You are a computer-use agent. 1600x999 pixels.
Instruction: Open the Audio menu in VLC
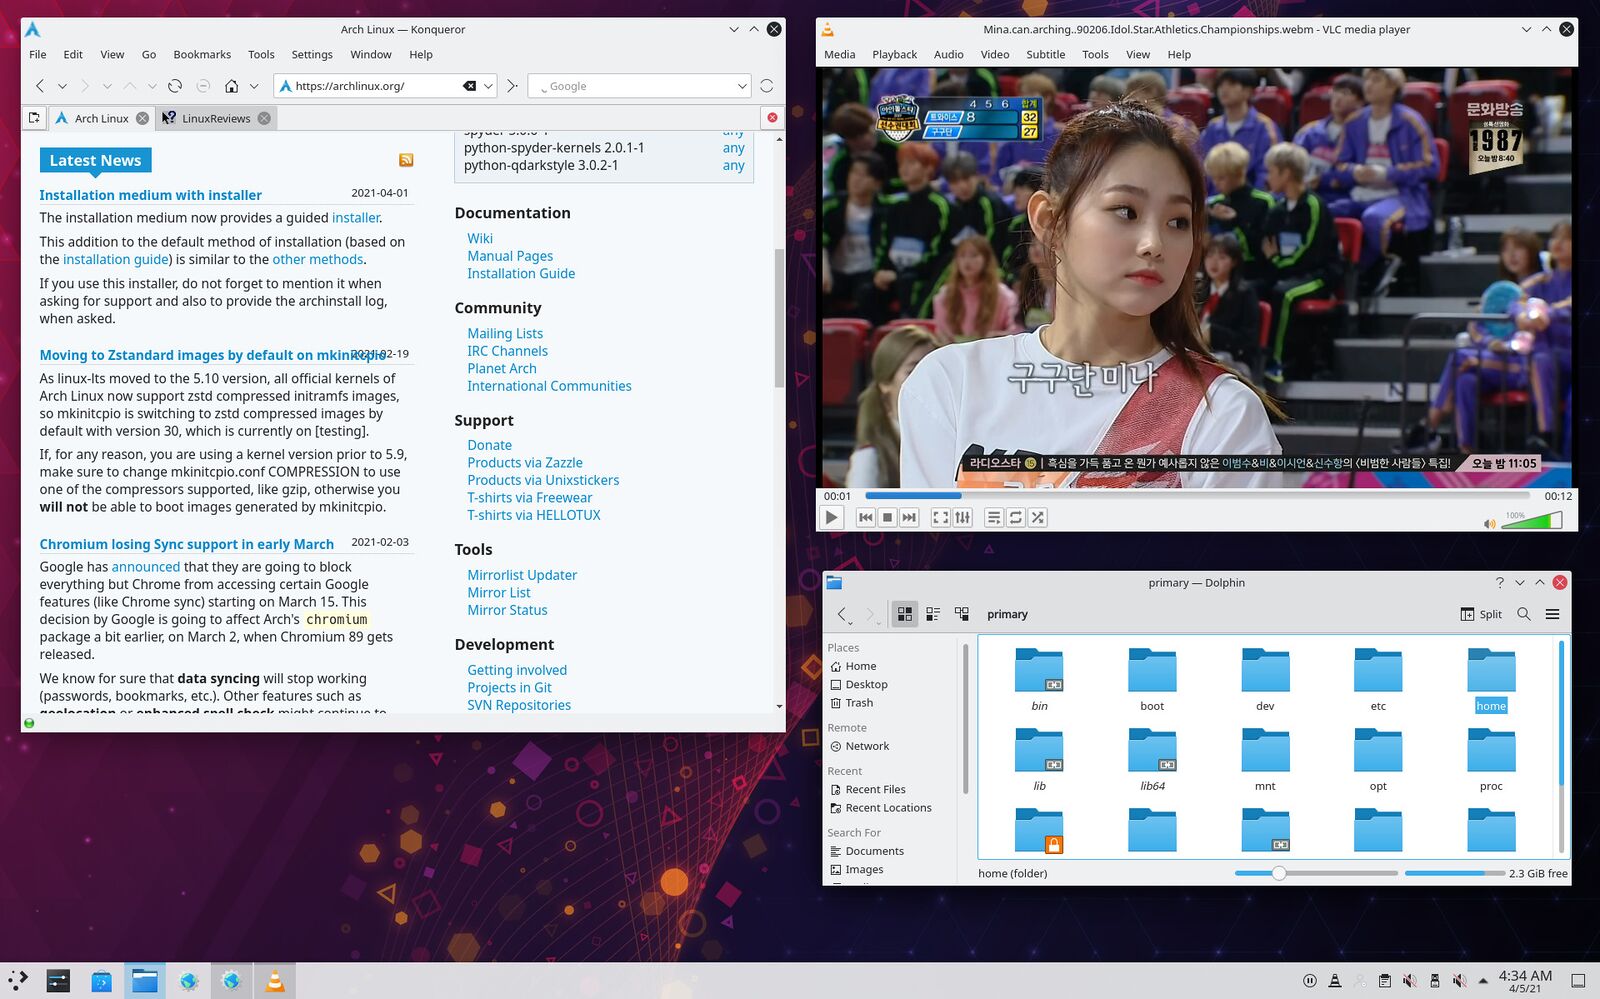click(x=948, y=54)
